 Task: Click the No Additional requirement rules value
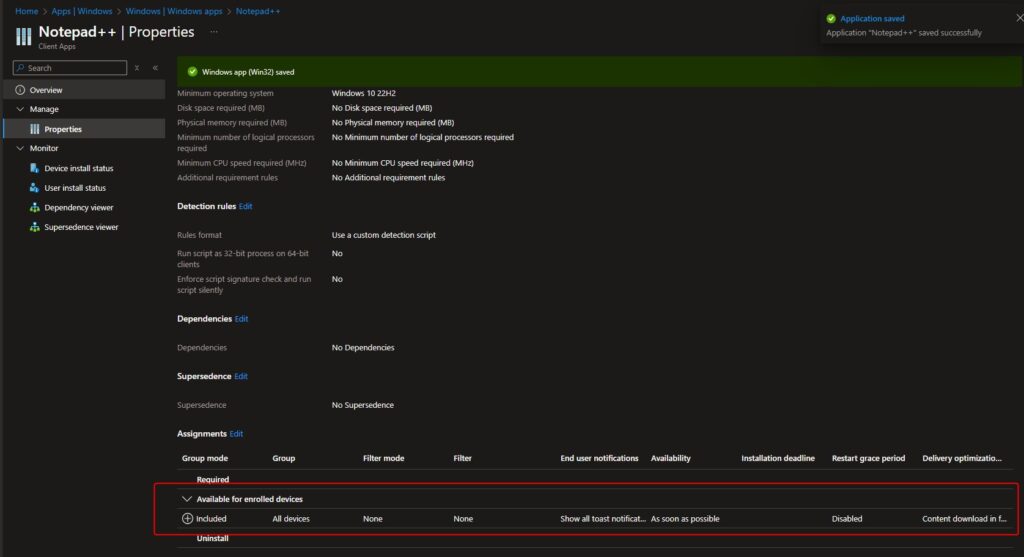pos(389,178)
